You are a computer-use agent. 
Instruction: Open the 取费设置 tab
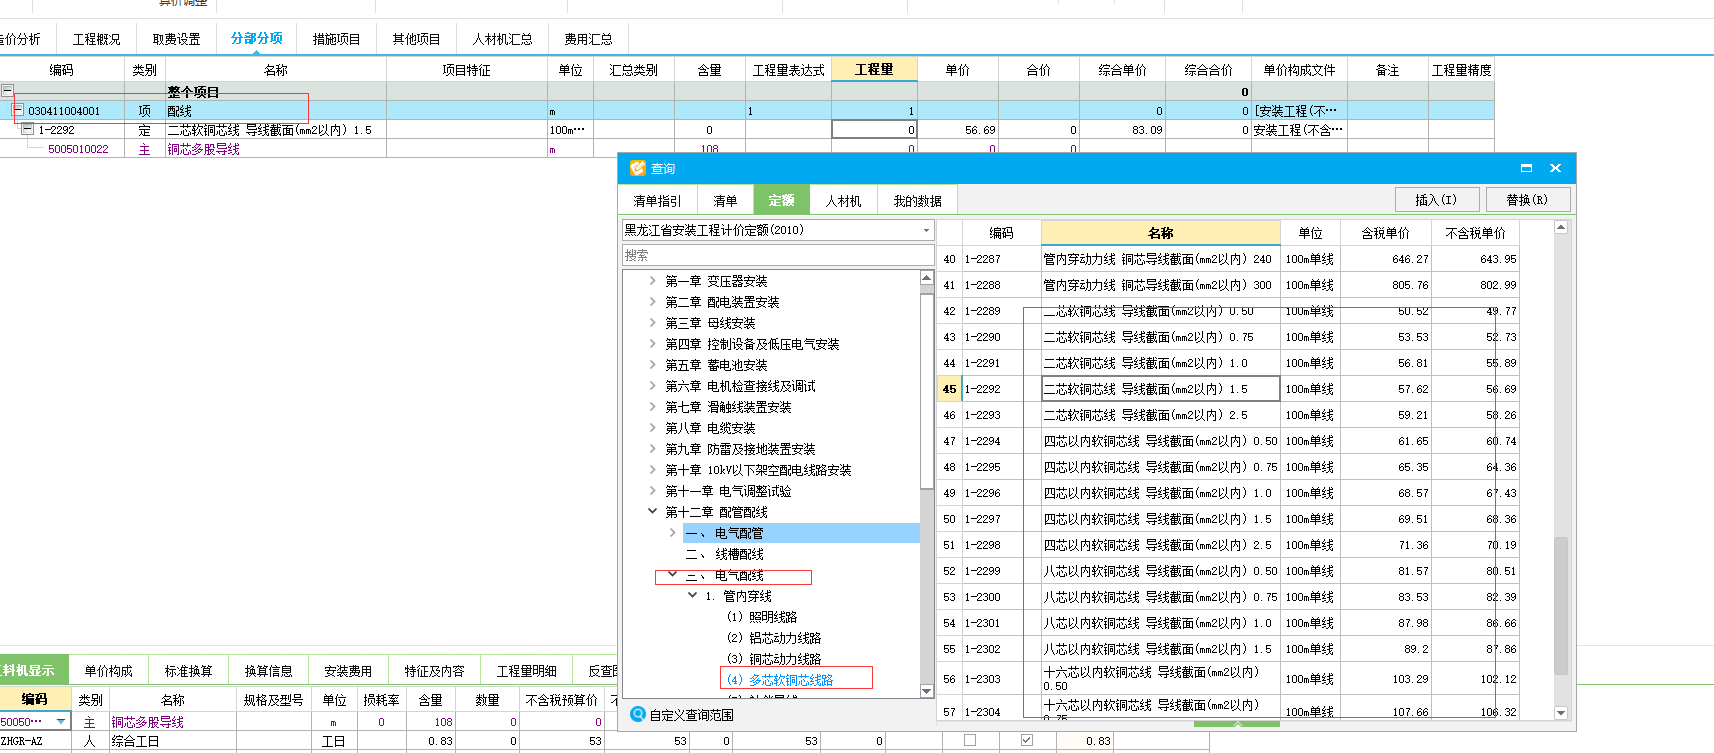(x=176, y=39)
